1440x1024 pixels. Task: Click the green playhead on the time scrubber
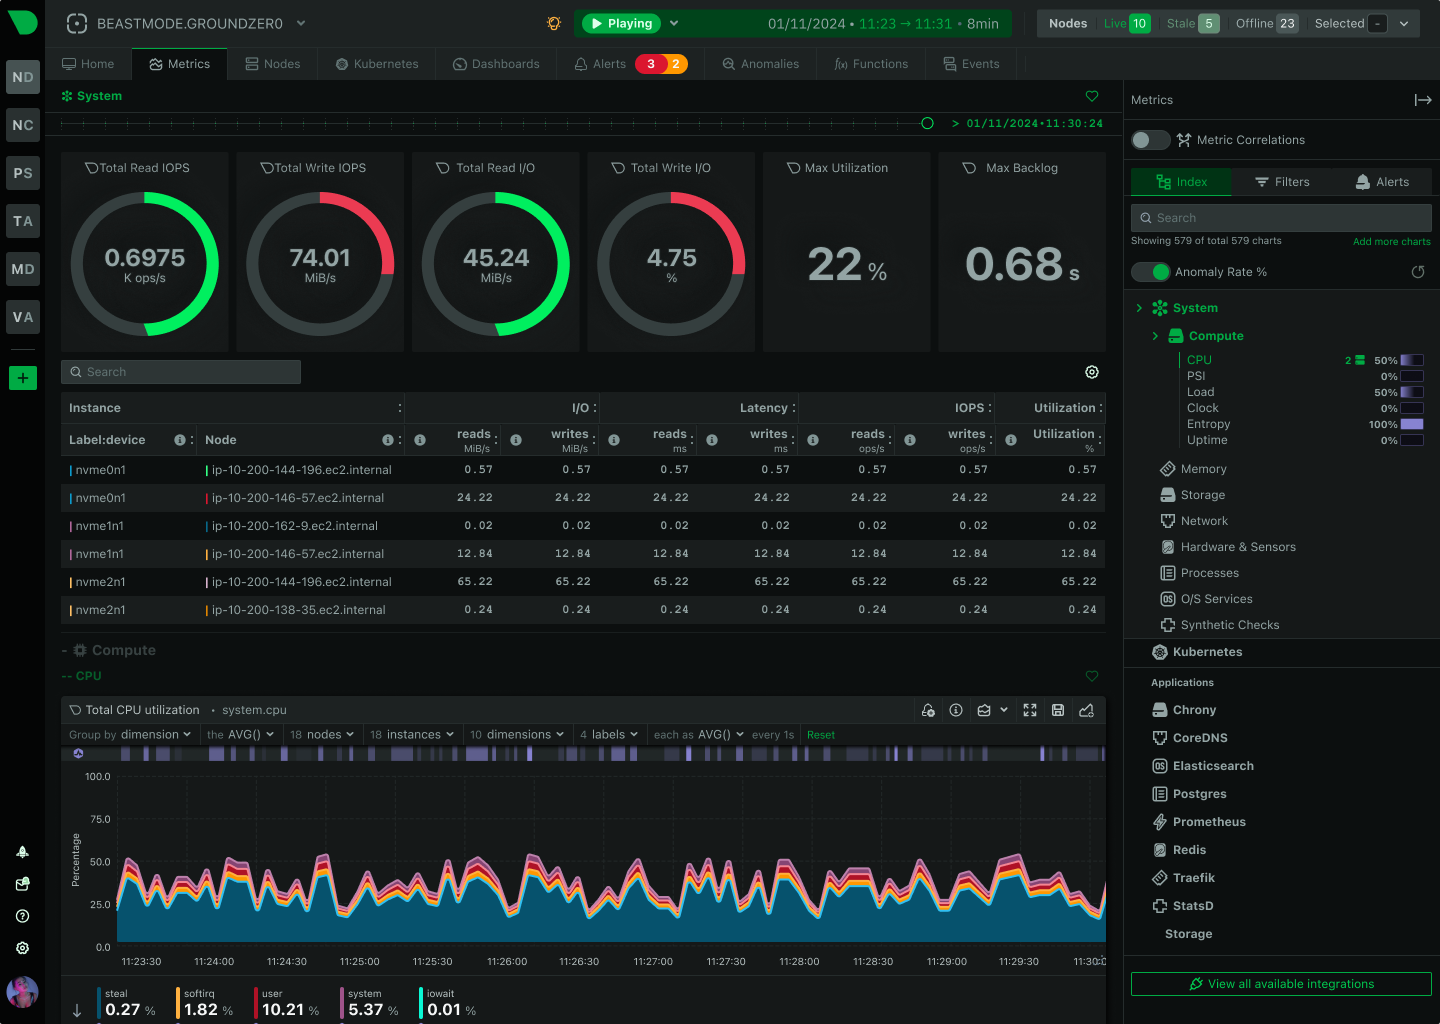pos(927,123)
